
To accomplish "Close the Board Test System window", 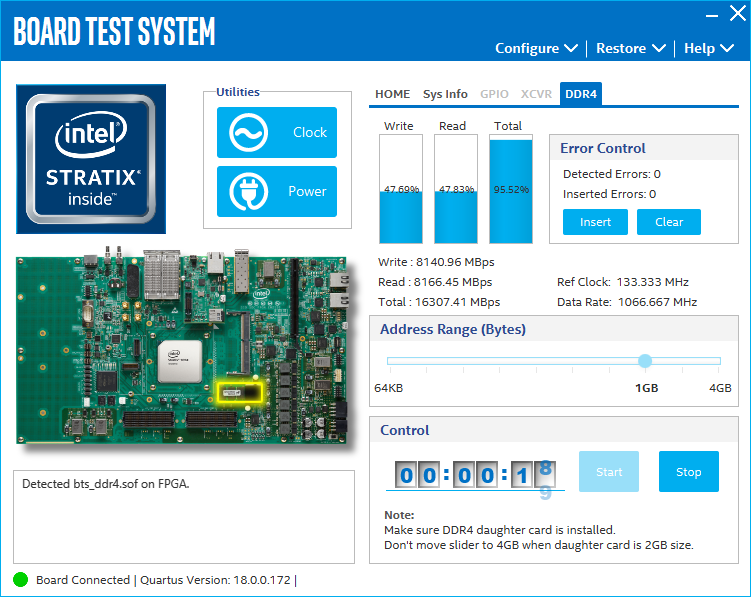I will pos(738,15).
